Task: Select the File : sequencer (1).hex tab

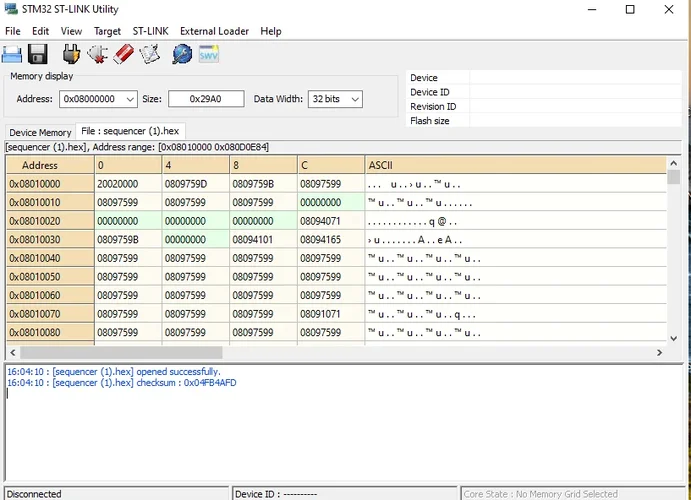Action: (131, 131)
